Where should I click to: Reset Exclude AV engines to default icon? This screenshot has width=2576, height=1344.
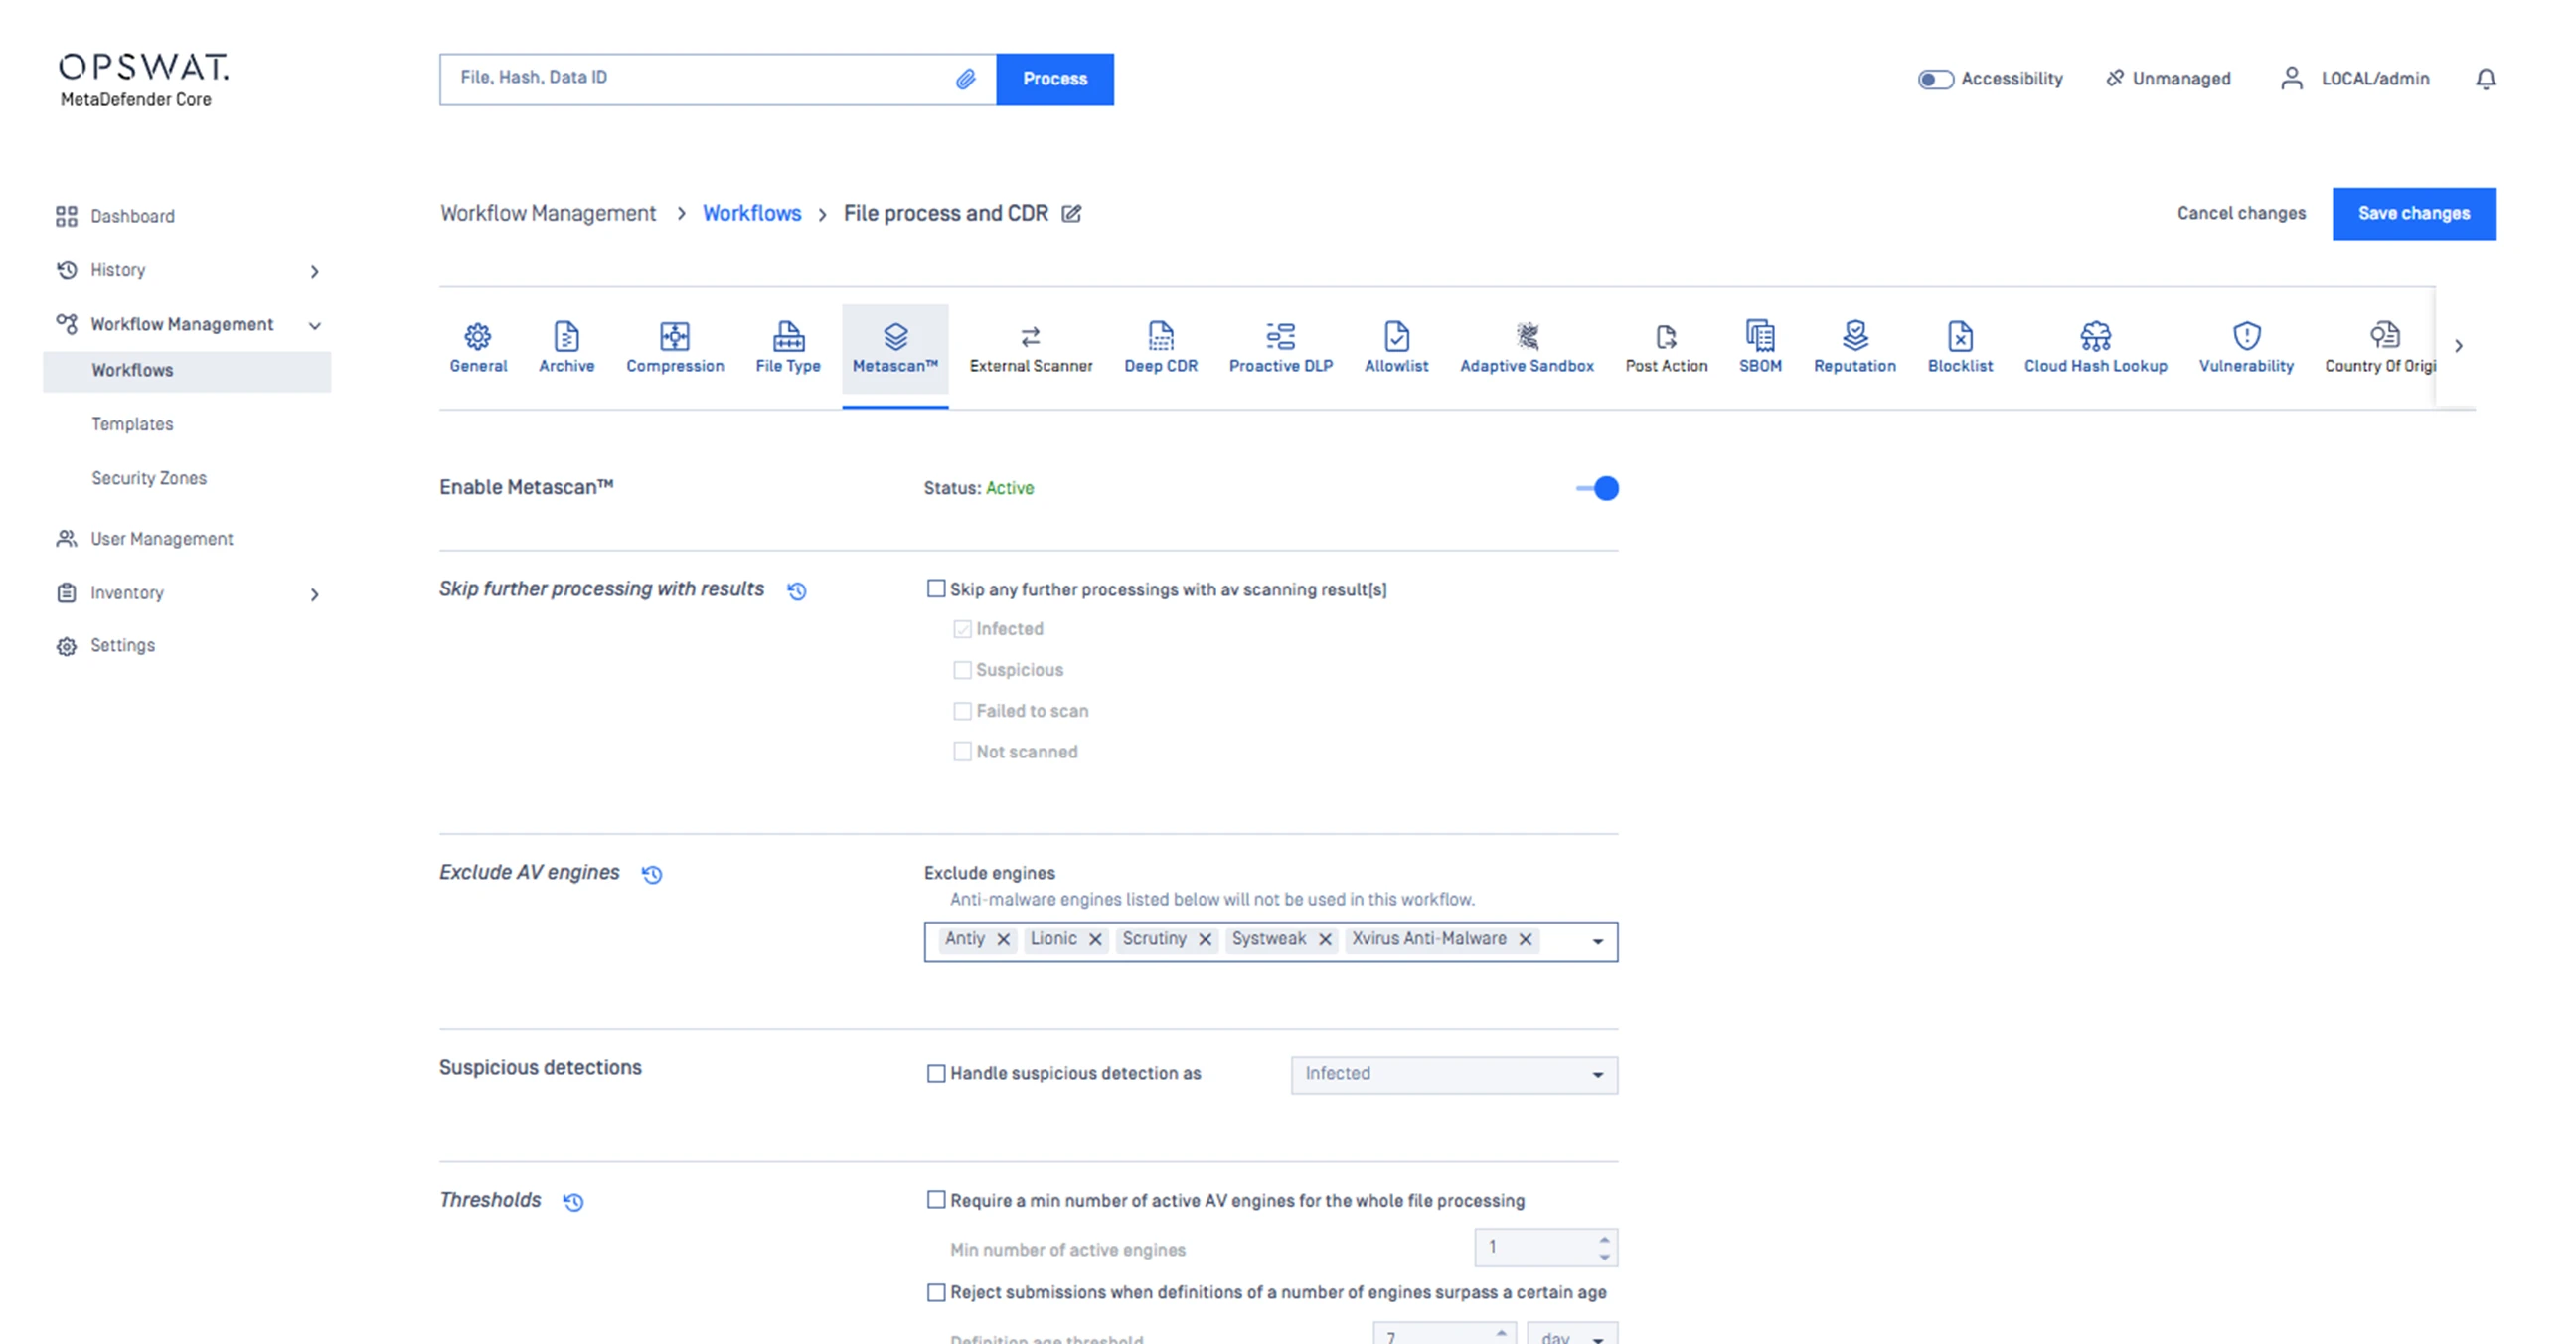652,874
